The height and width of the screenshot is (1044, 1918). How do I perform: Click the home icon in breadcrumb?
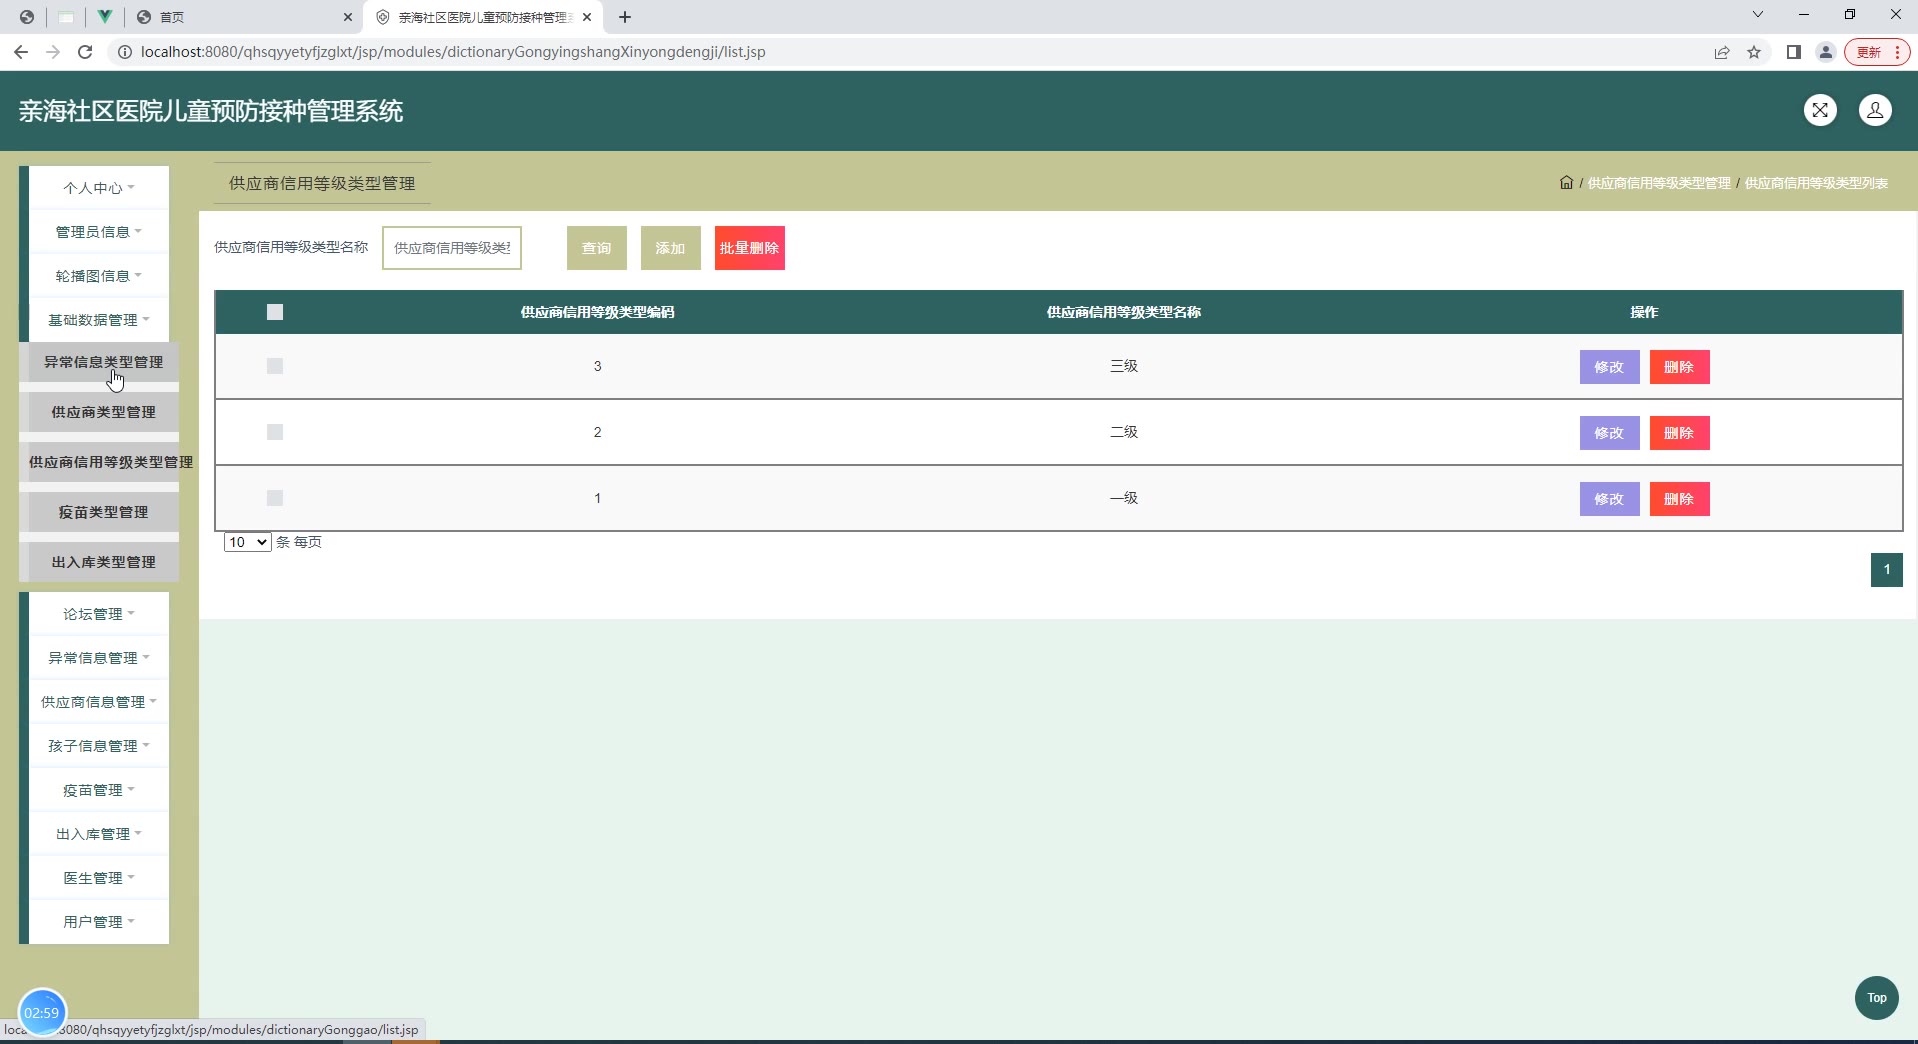point(1566,182)
